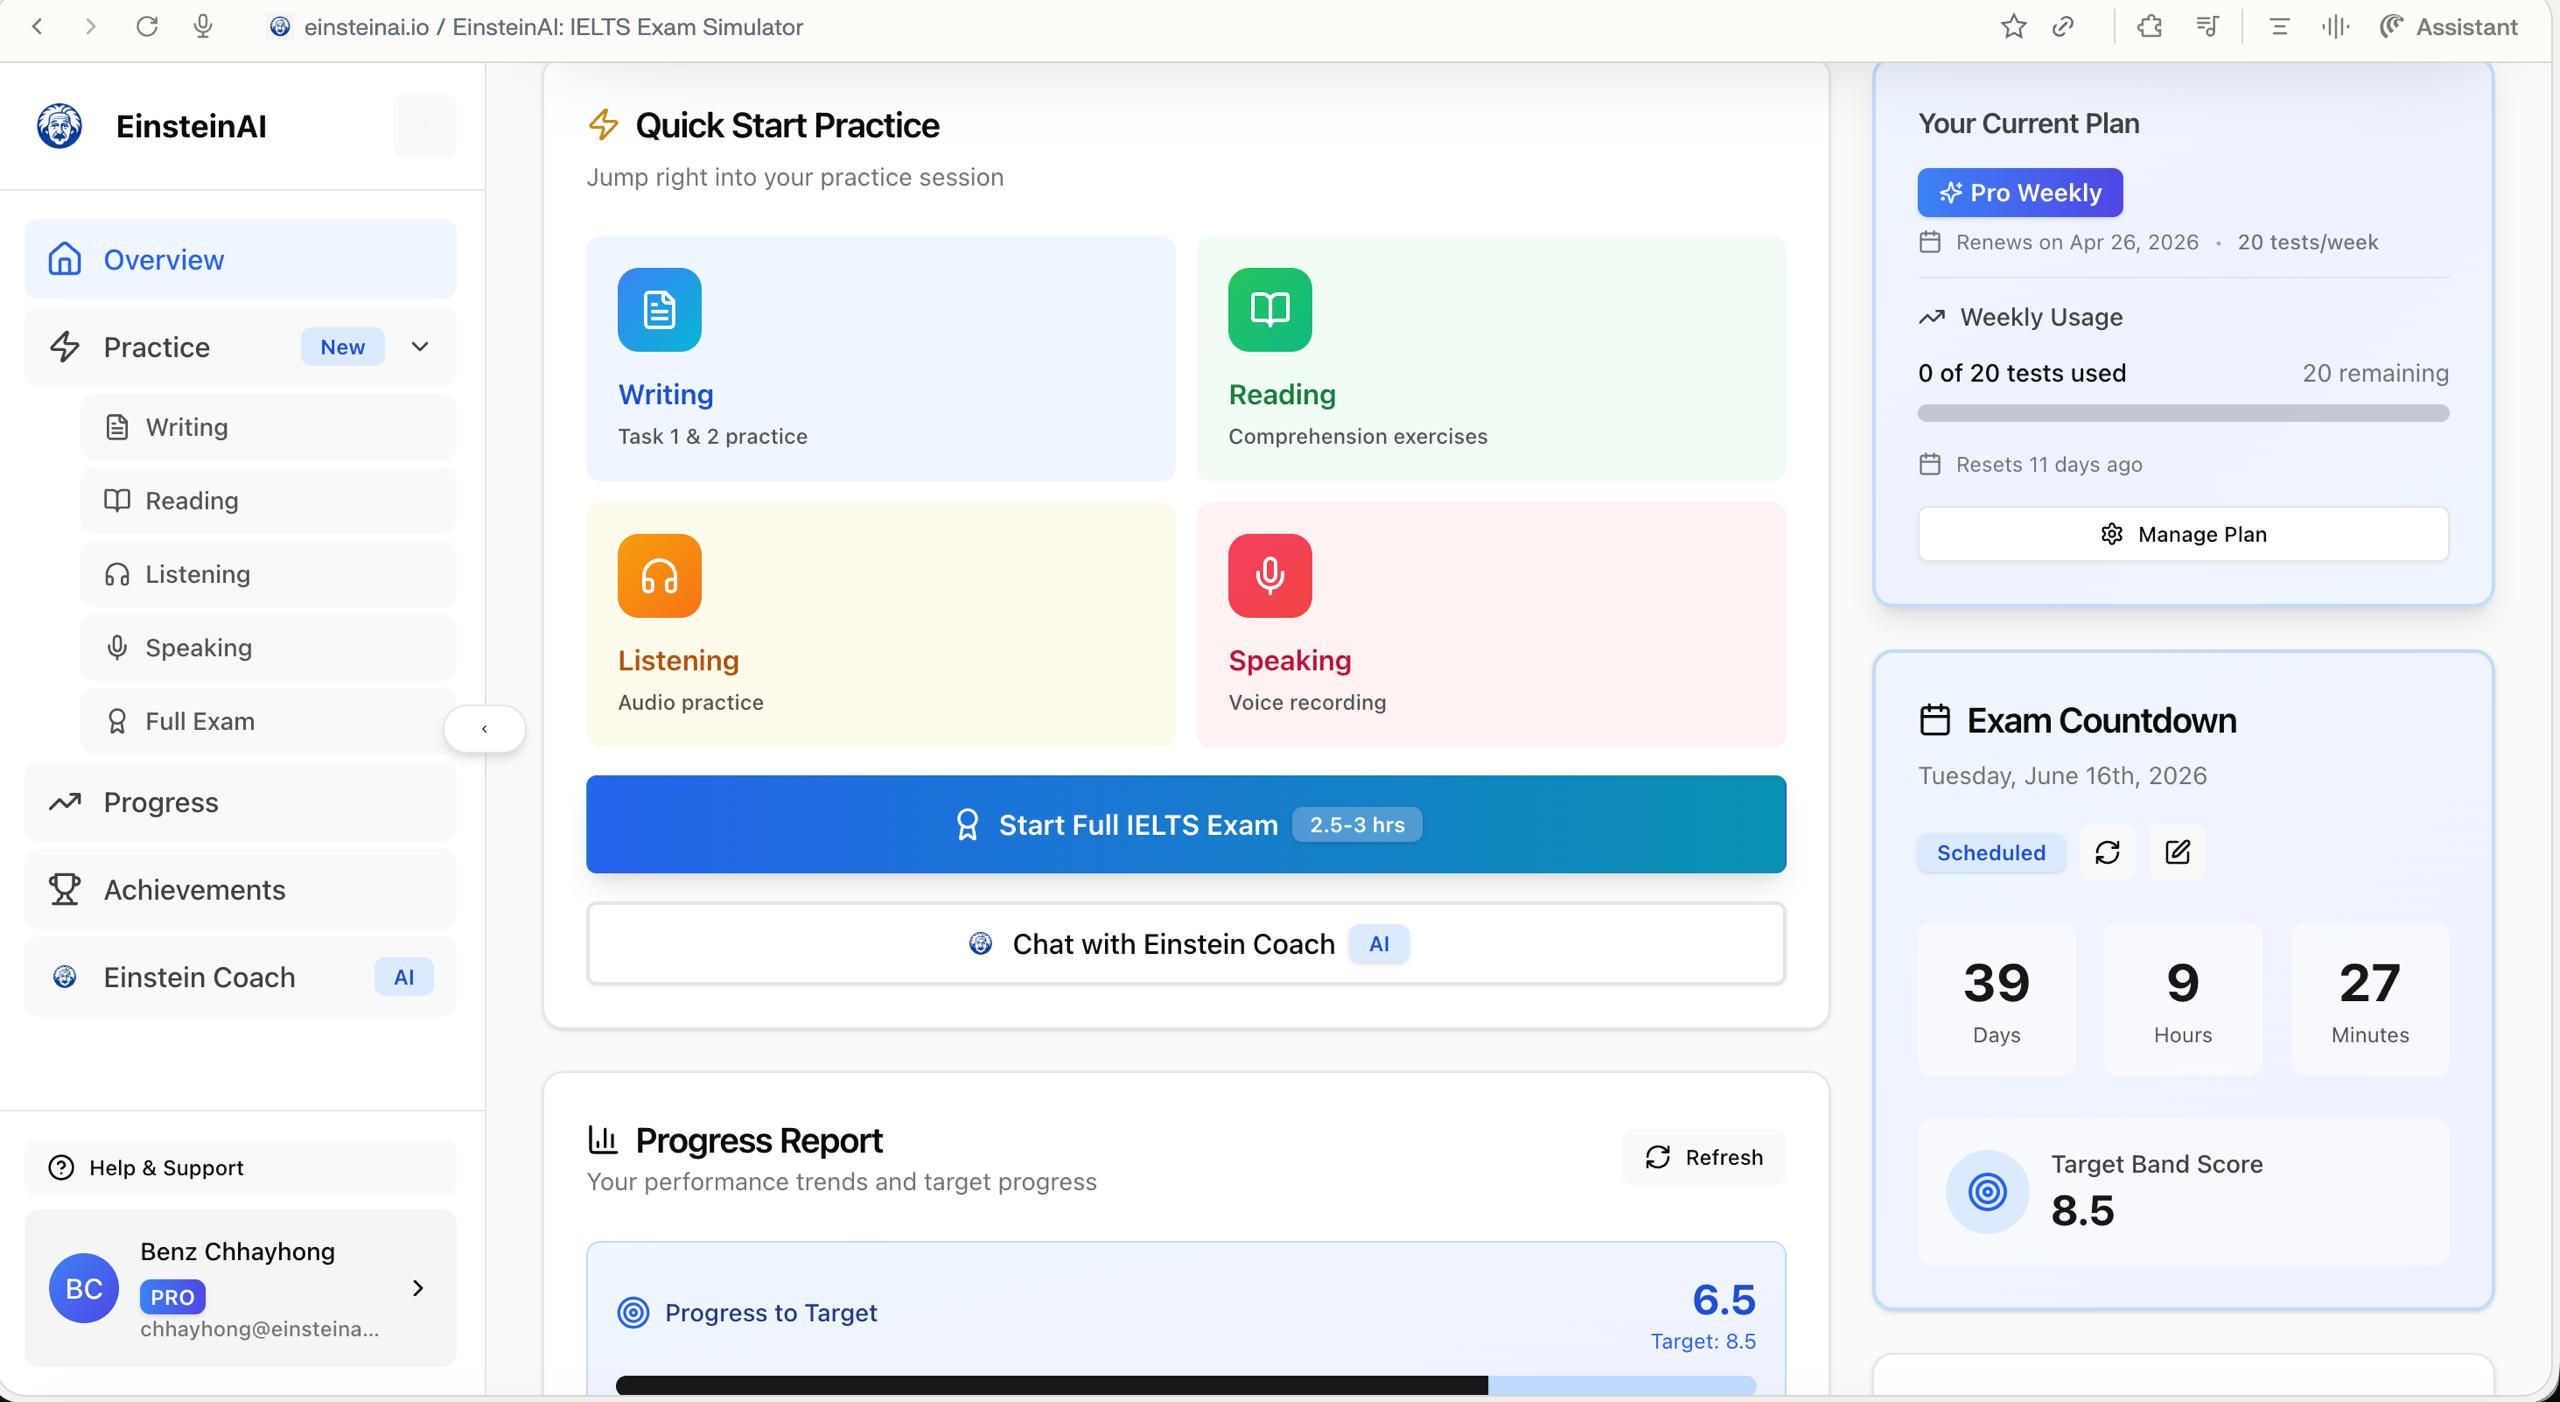Open the Achievements page
The width and height of the screenshot is (2560, 1402).
(240, 889)
